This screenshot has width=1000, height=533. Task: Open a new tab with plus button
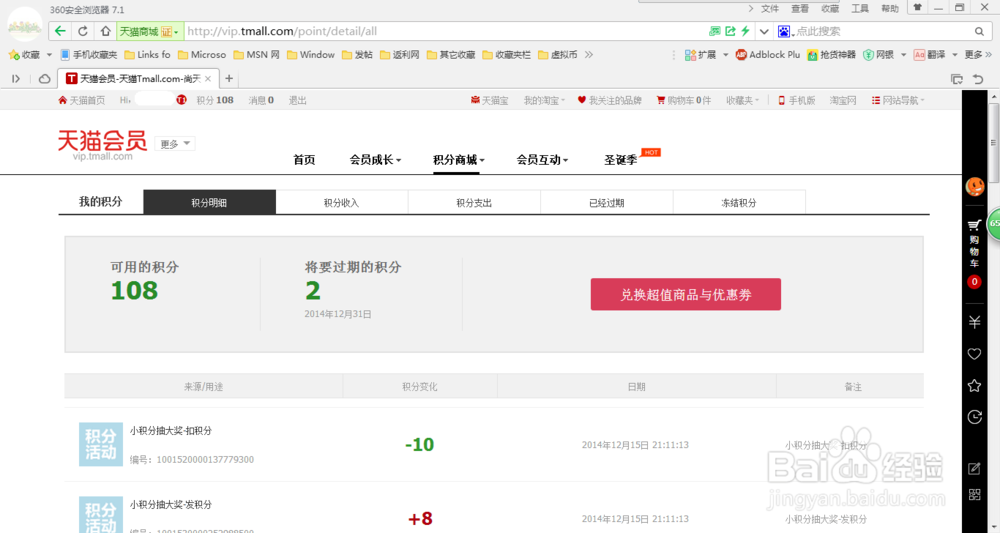(x=229, y=78)
